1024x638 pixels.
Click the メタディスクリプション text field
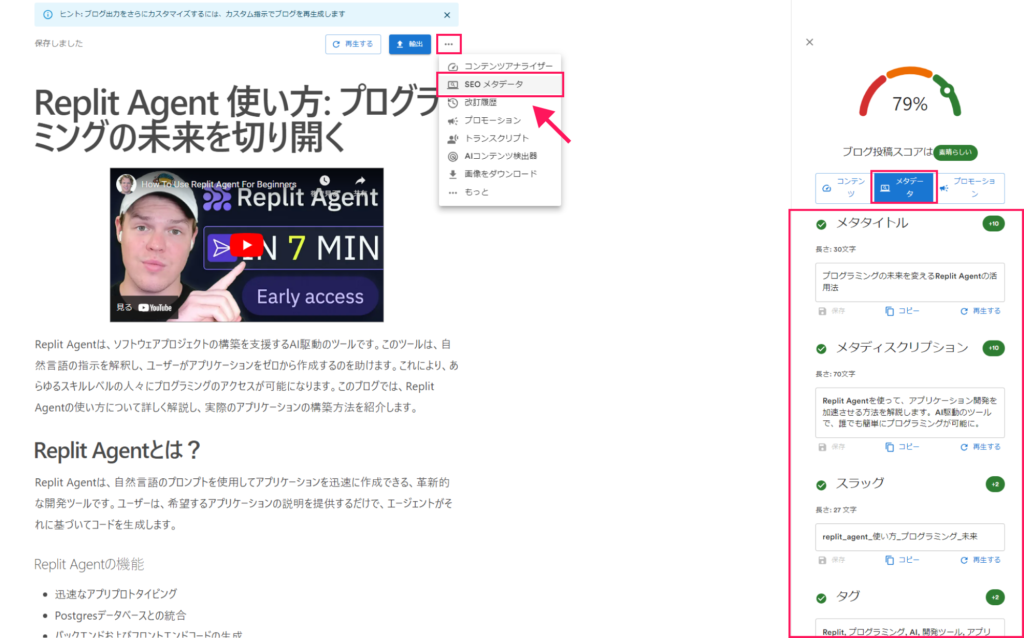pyautogui.click(x=910, y=413)
